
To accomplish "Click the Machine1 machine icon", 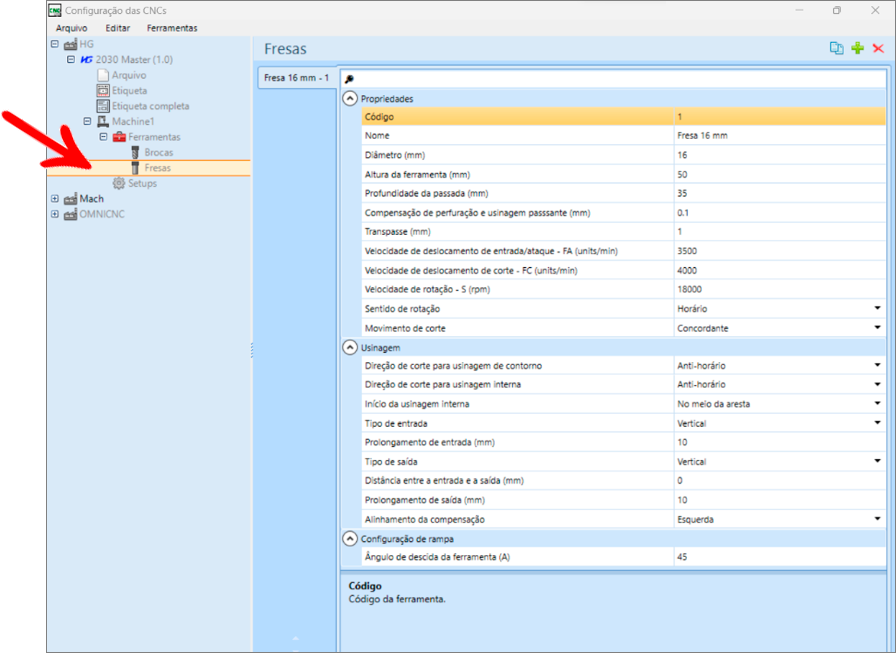I will (103, 121).
